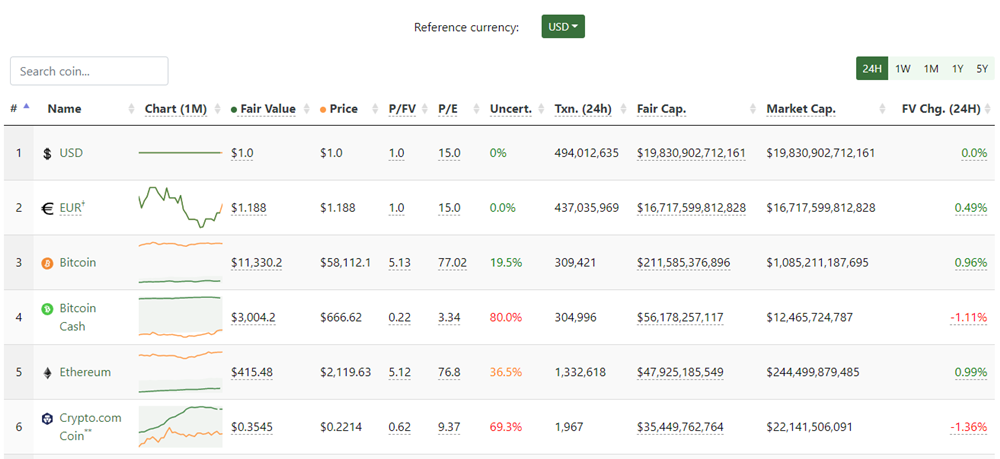Click the orange Bitcoin logo icon
This screenshot has width=1000, height=459.
(x=47, y=263)
